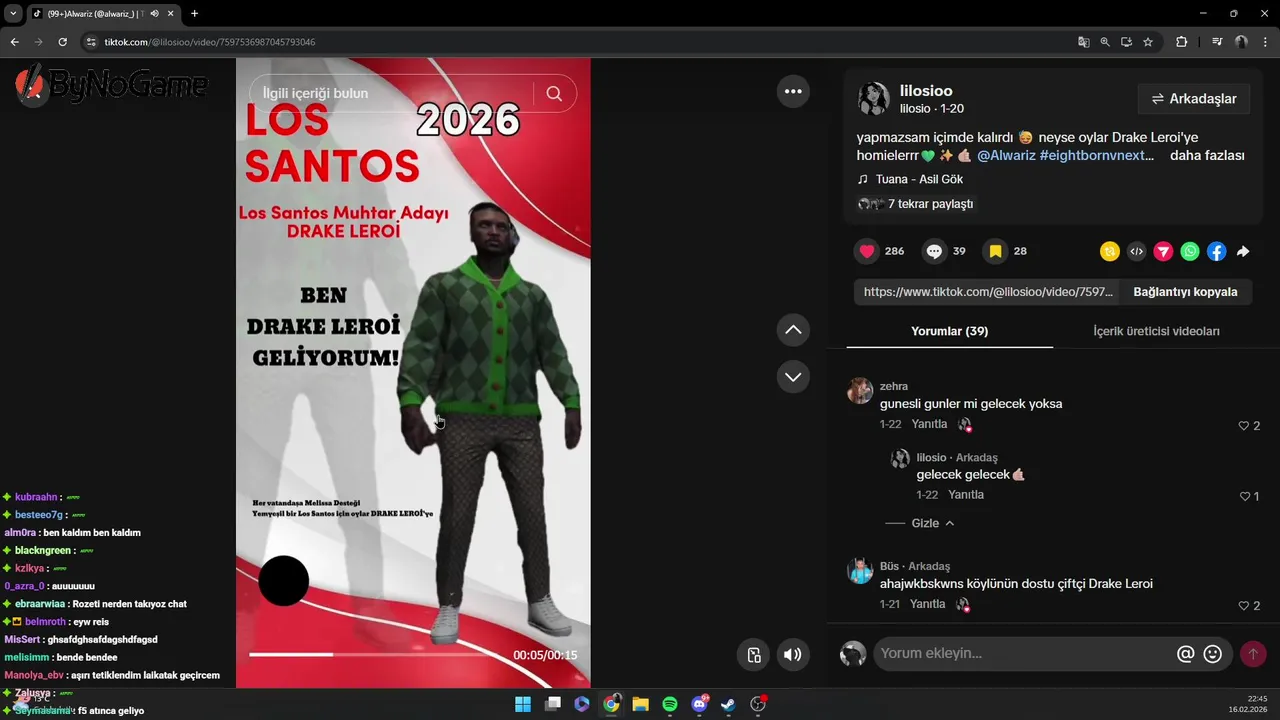This screenshot has width=1280, height=720.
Task: Open the tab search dropdown arrow
Action: click(13, 14)
